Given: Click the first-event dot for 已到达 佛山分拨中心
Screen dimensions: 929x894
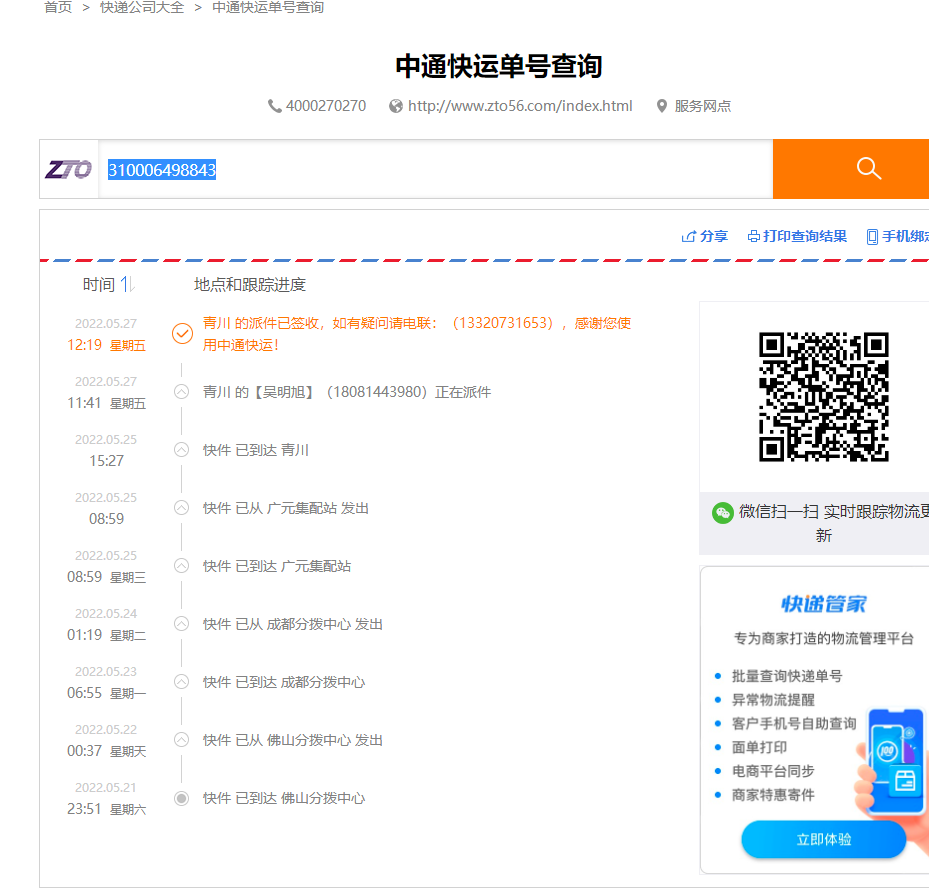Looking at the screenshot, I should coord(181,798).
